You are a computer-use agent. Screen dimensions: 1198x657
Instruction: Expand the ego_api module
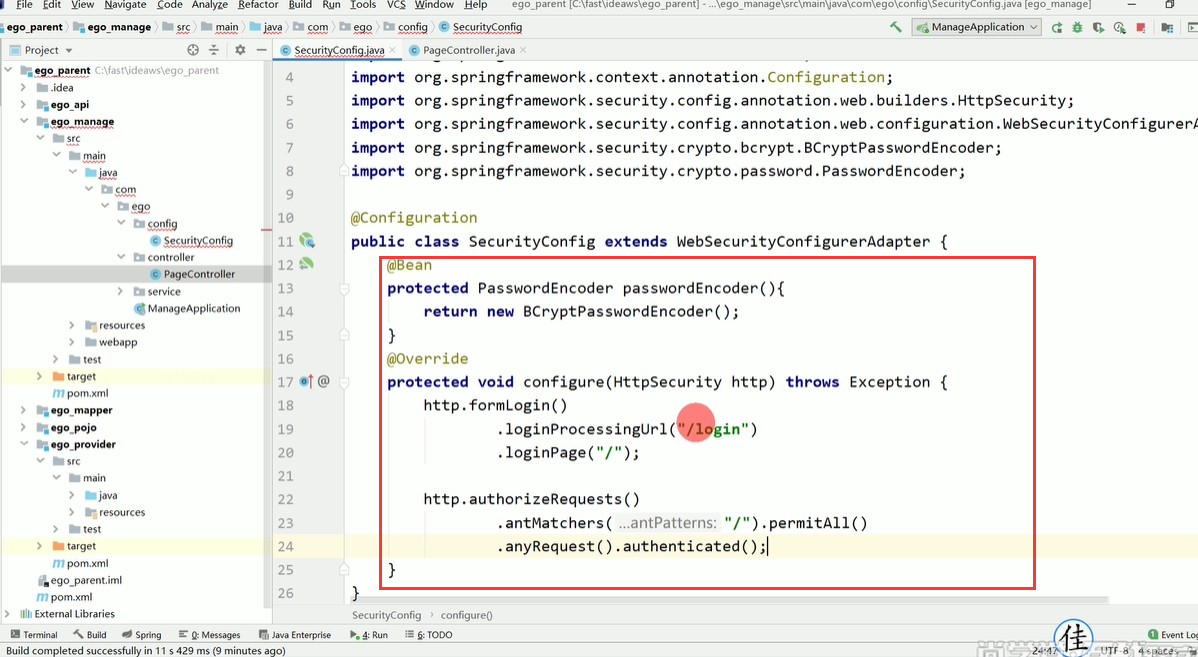pyautogui.click(x=24, y=105)
